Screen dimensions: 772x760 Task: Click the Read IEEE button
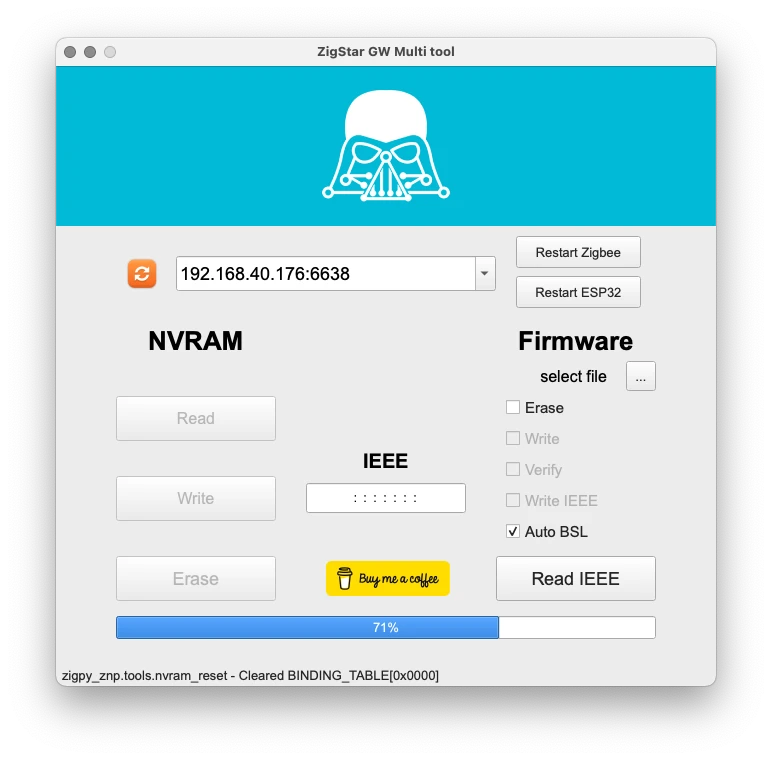[576, 579]
